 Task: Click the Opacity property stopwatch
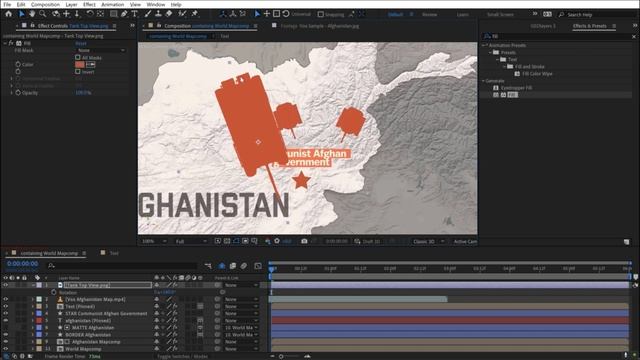coord(18,93)
